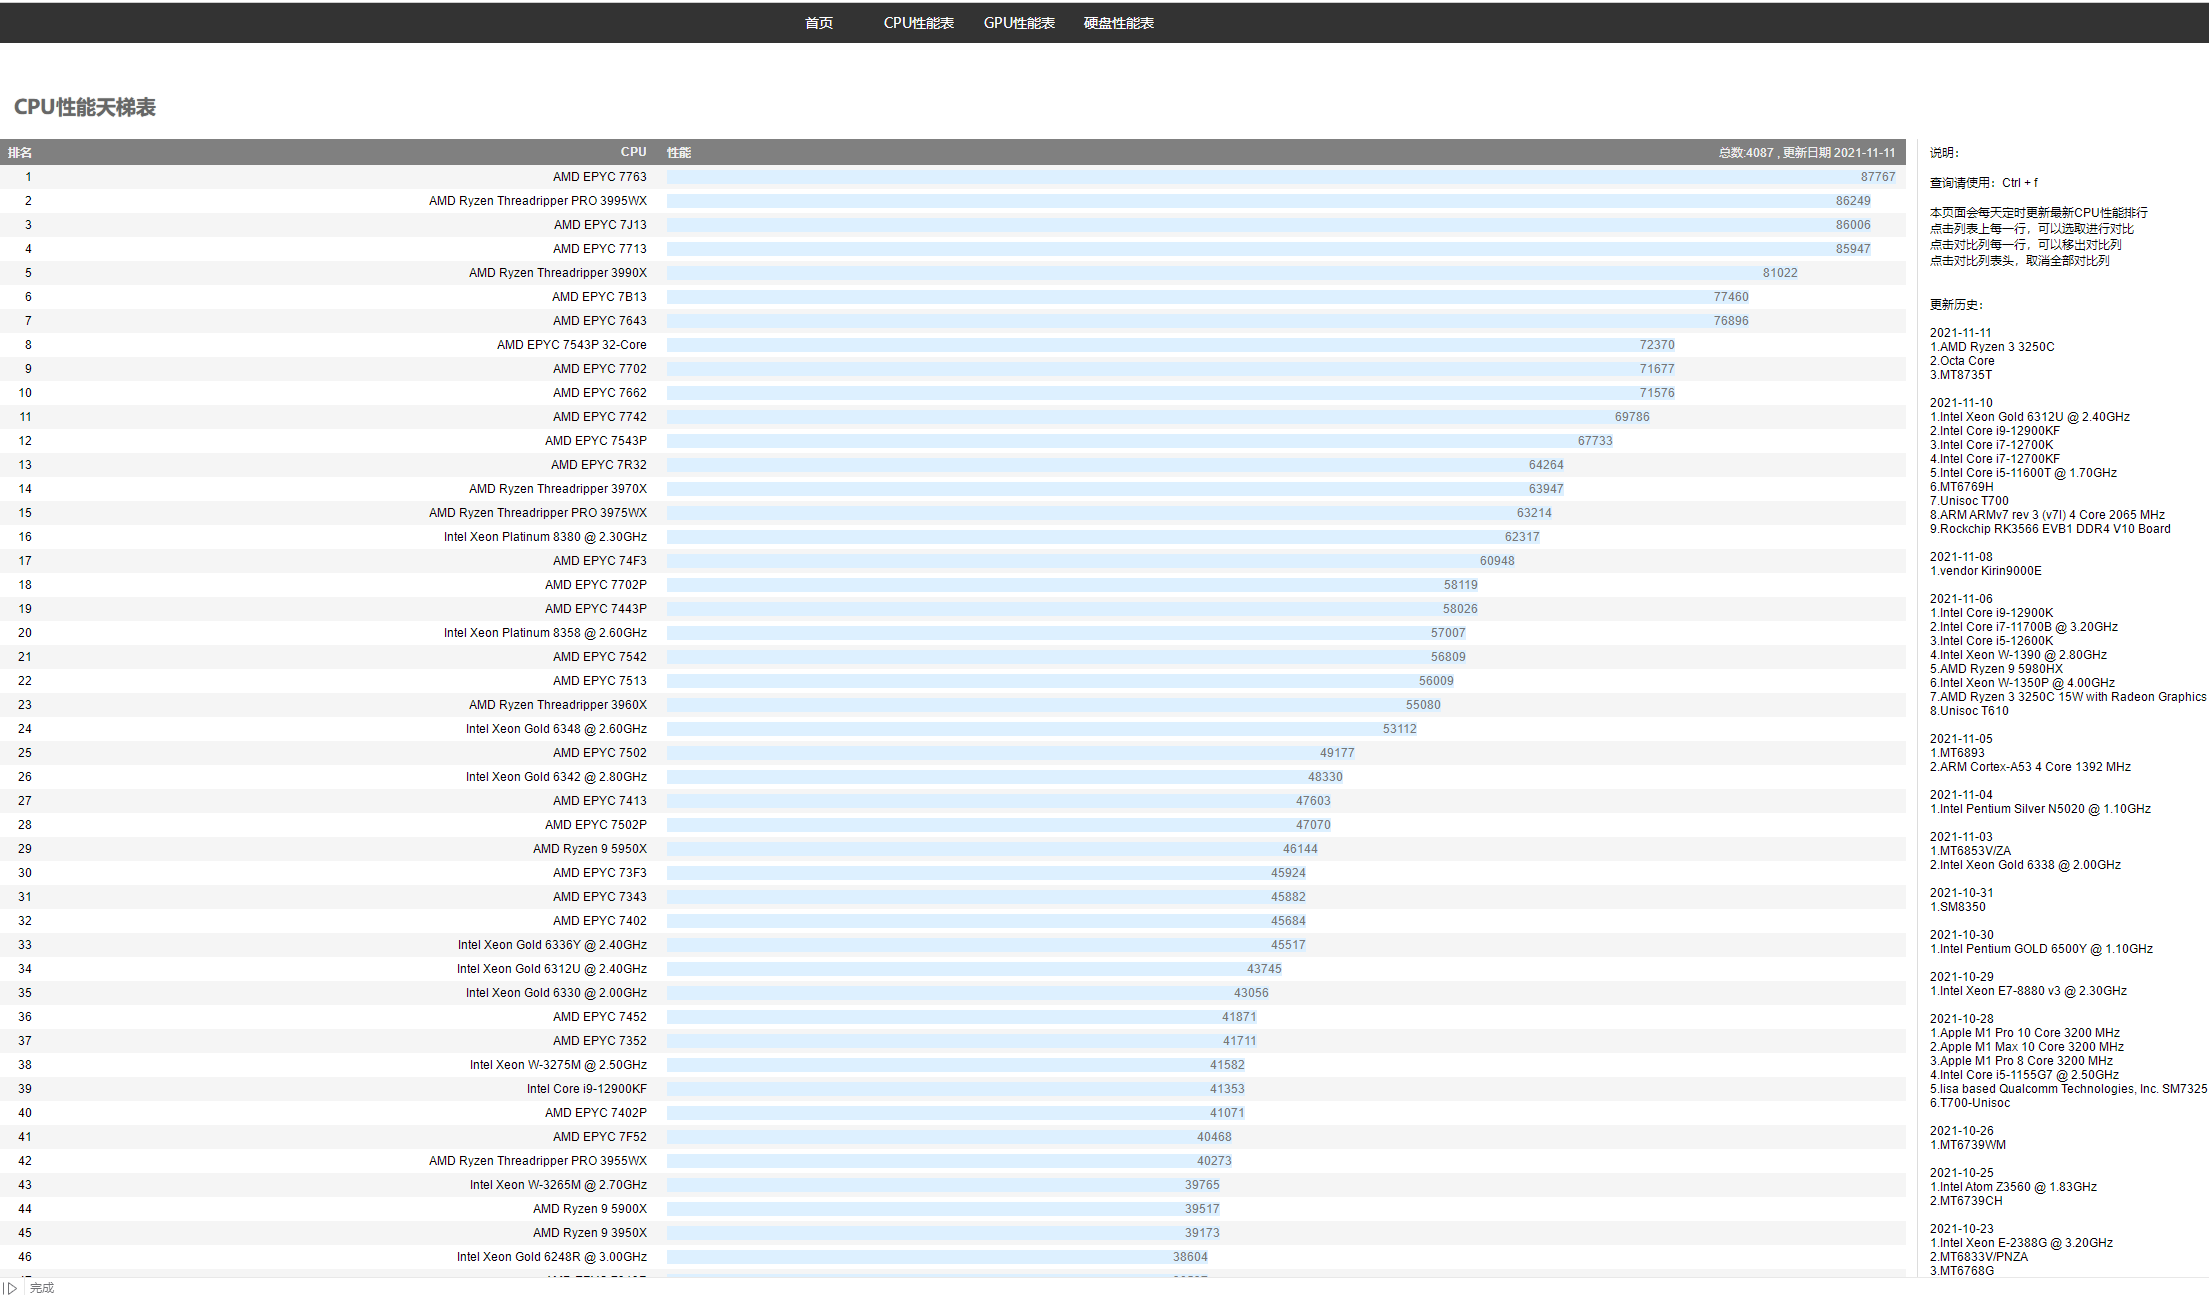2209x1295 pixels.
Task: Select the AMD EPYC 7343 row
Action: click(x=953, y=897)
